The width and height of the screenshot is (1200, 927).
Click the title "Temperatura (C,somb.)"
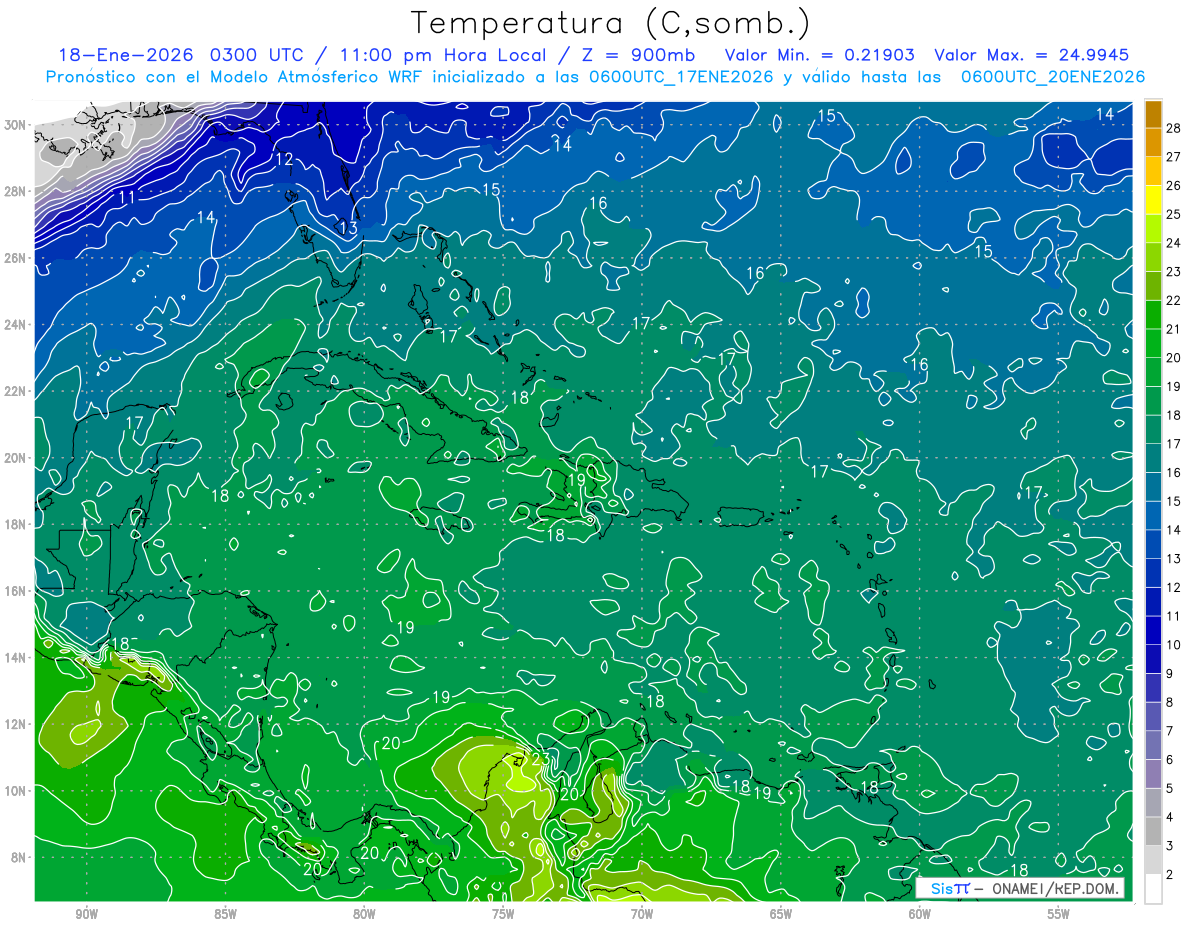coord(611,24)
